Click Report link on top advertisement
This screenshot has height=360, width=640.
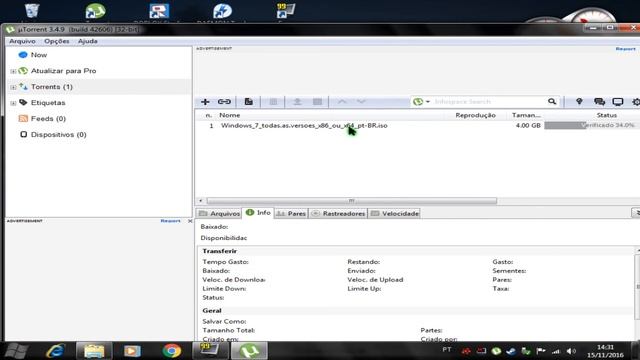tap(625, 49)
